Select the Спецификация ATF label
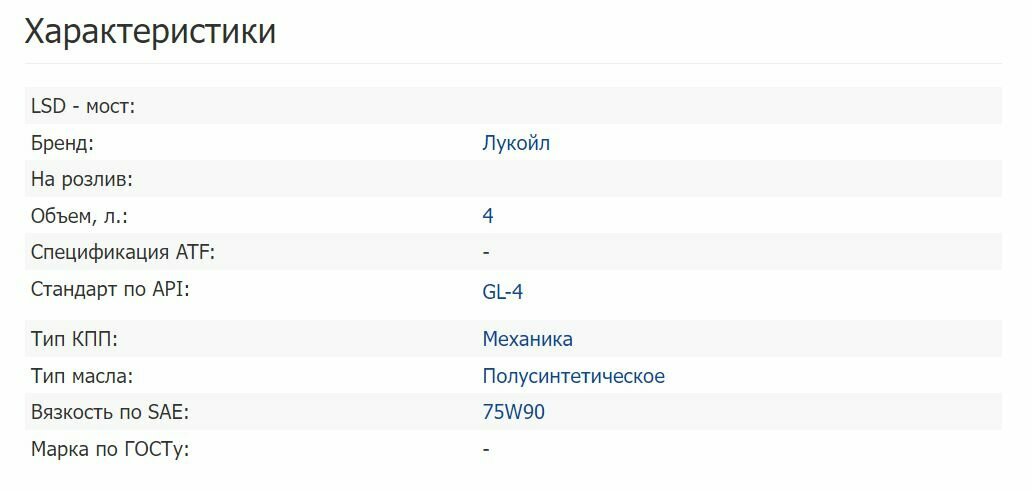 123,252
